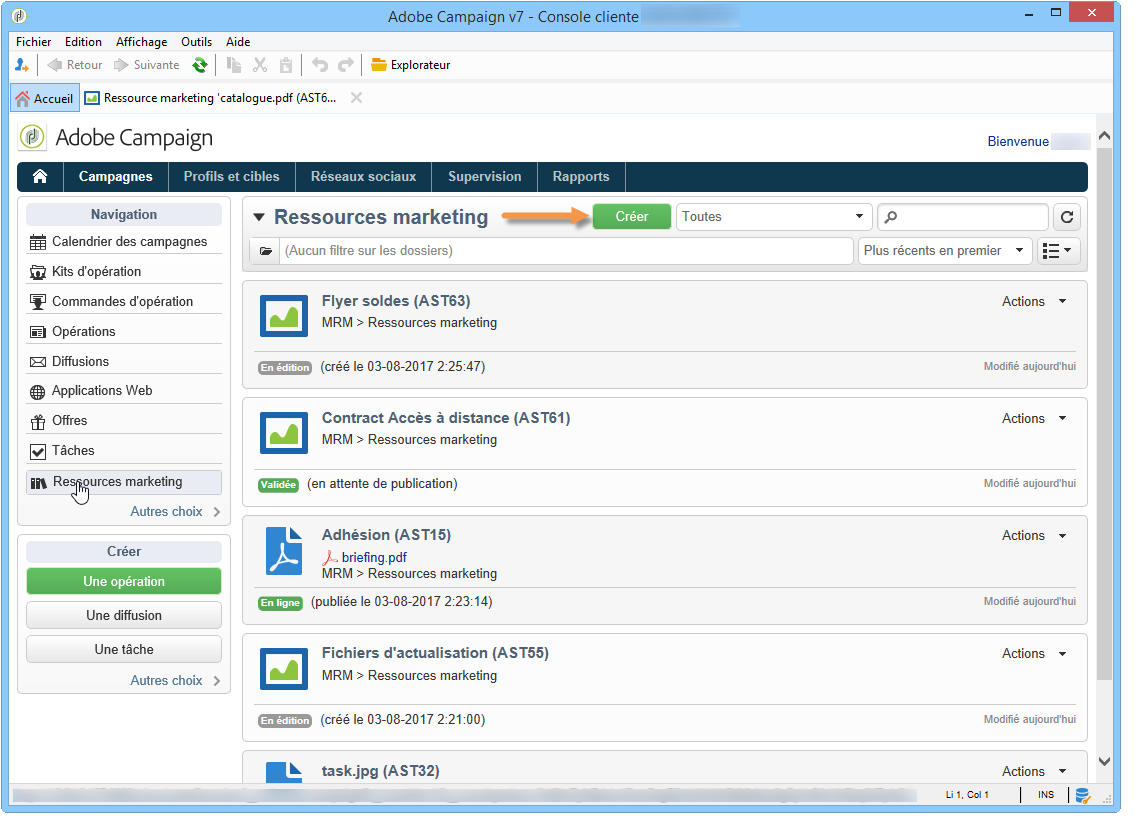The height and width of the screenshot is (824, 1137).
Task: Open Kits d'opération in navigation
Action: (124, 271)
